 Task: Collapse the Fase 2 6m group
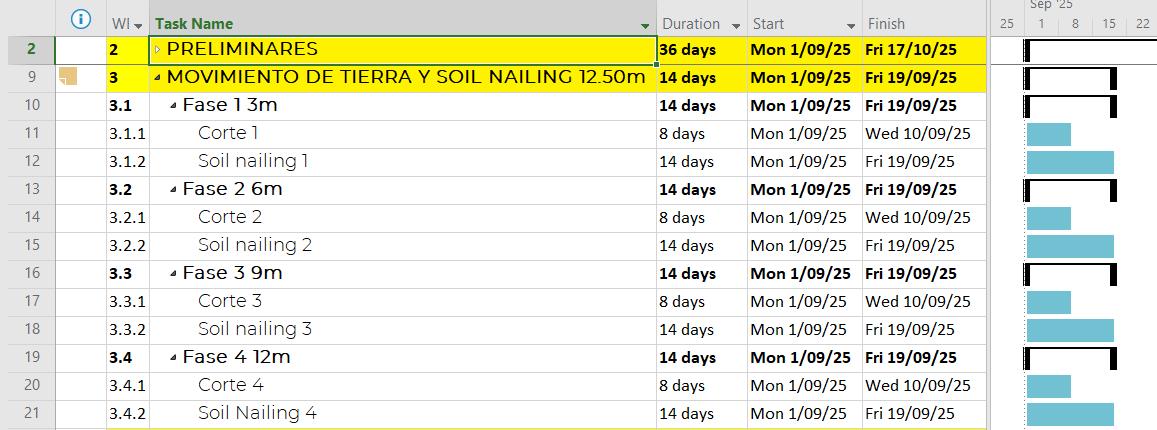173,190
